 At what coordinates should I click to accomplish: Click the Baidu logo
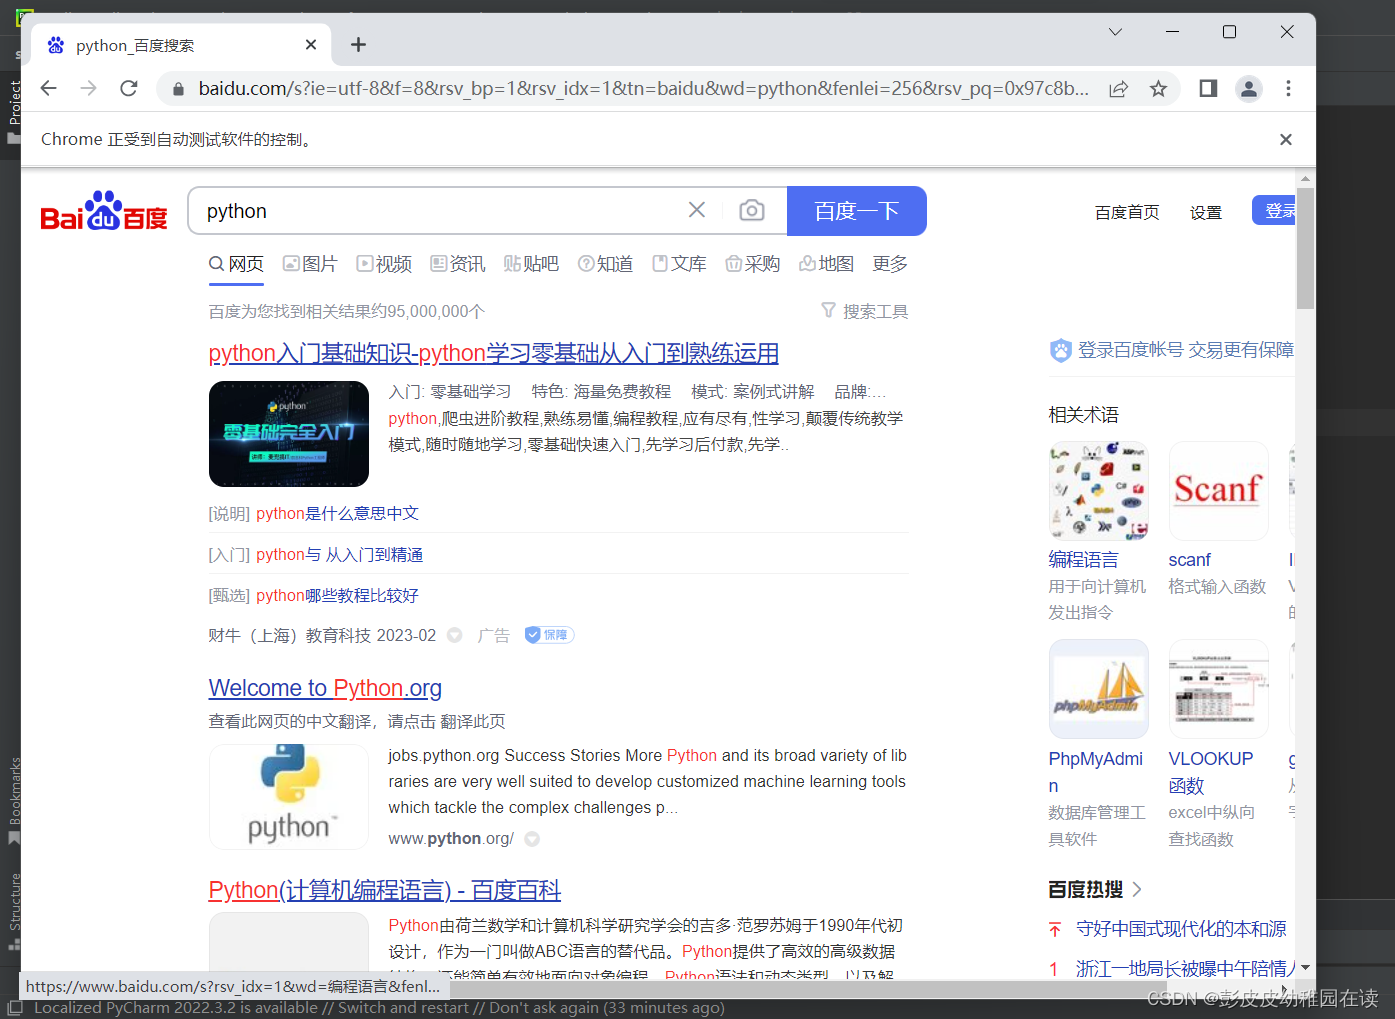pos(104,211)
